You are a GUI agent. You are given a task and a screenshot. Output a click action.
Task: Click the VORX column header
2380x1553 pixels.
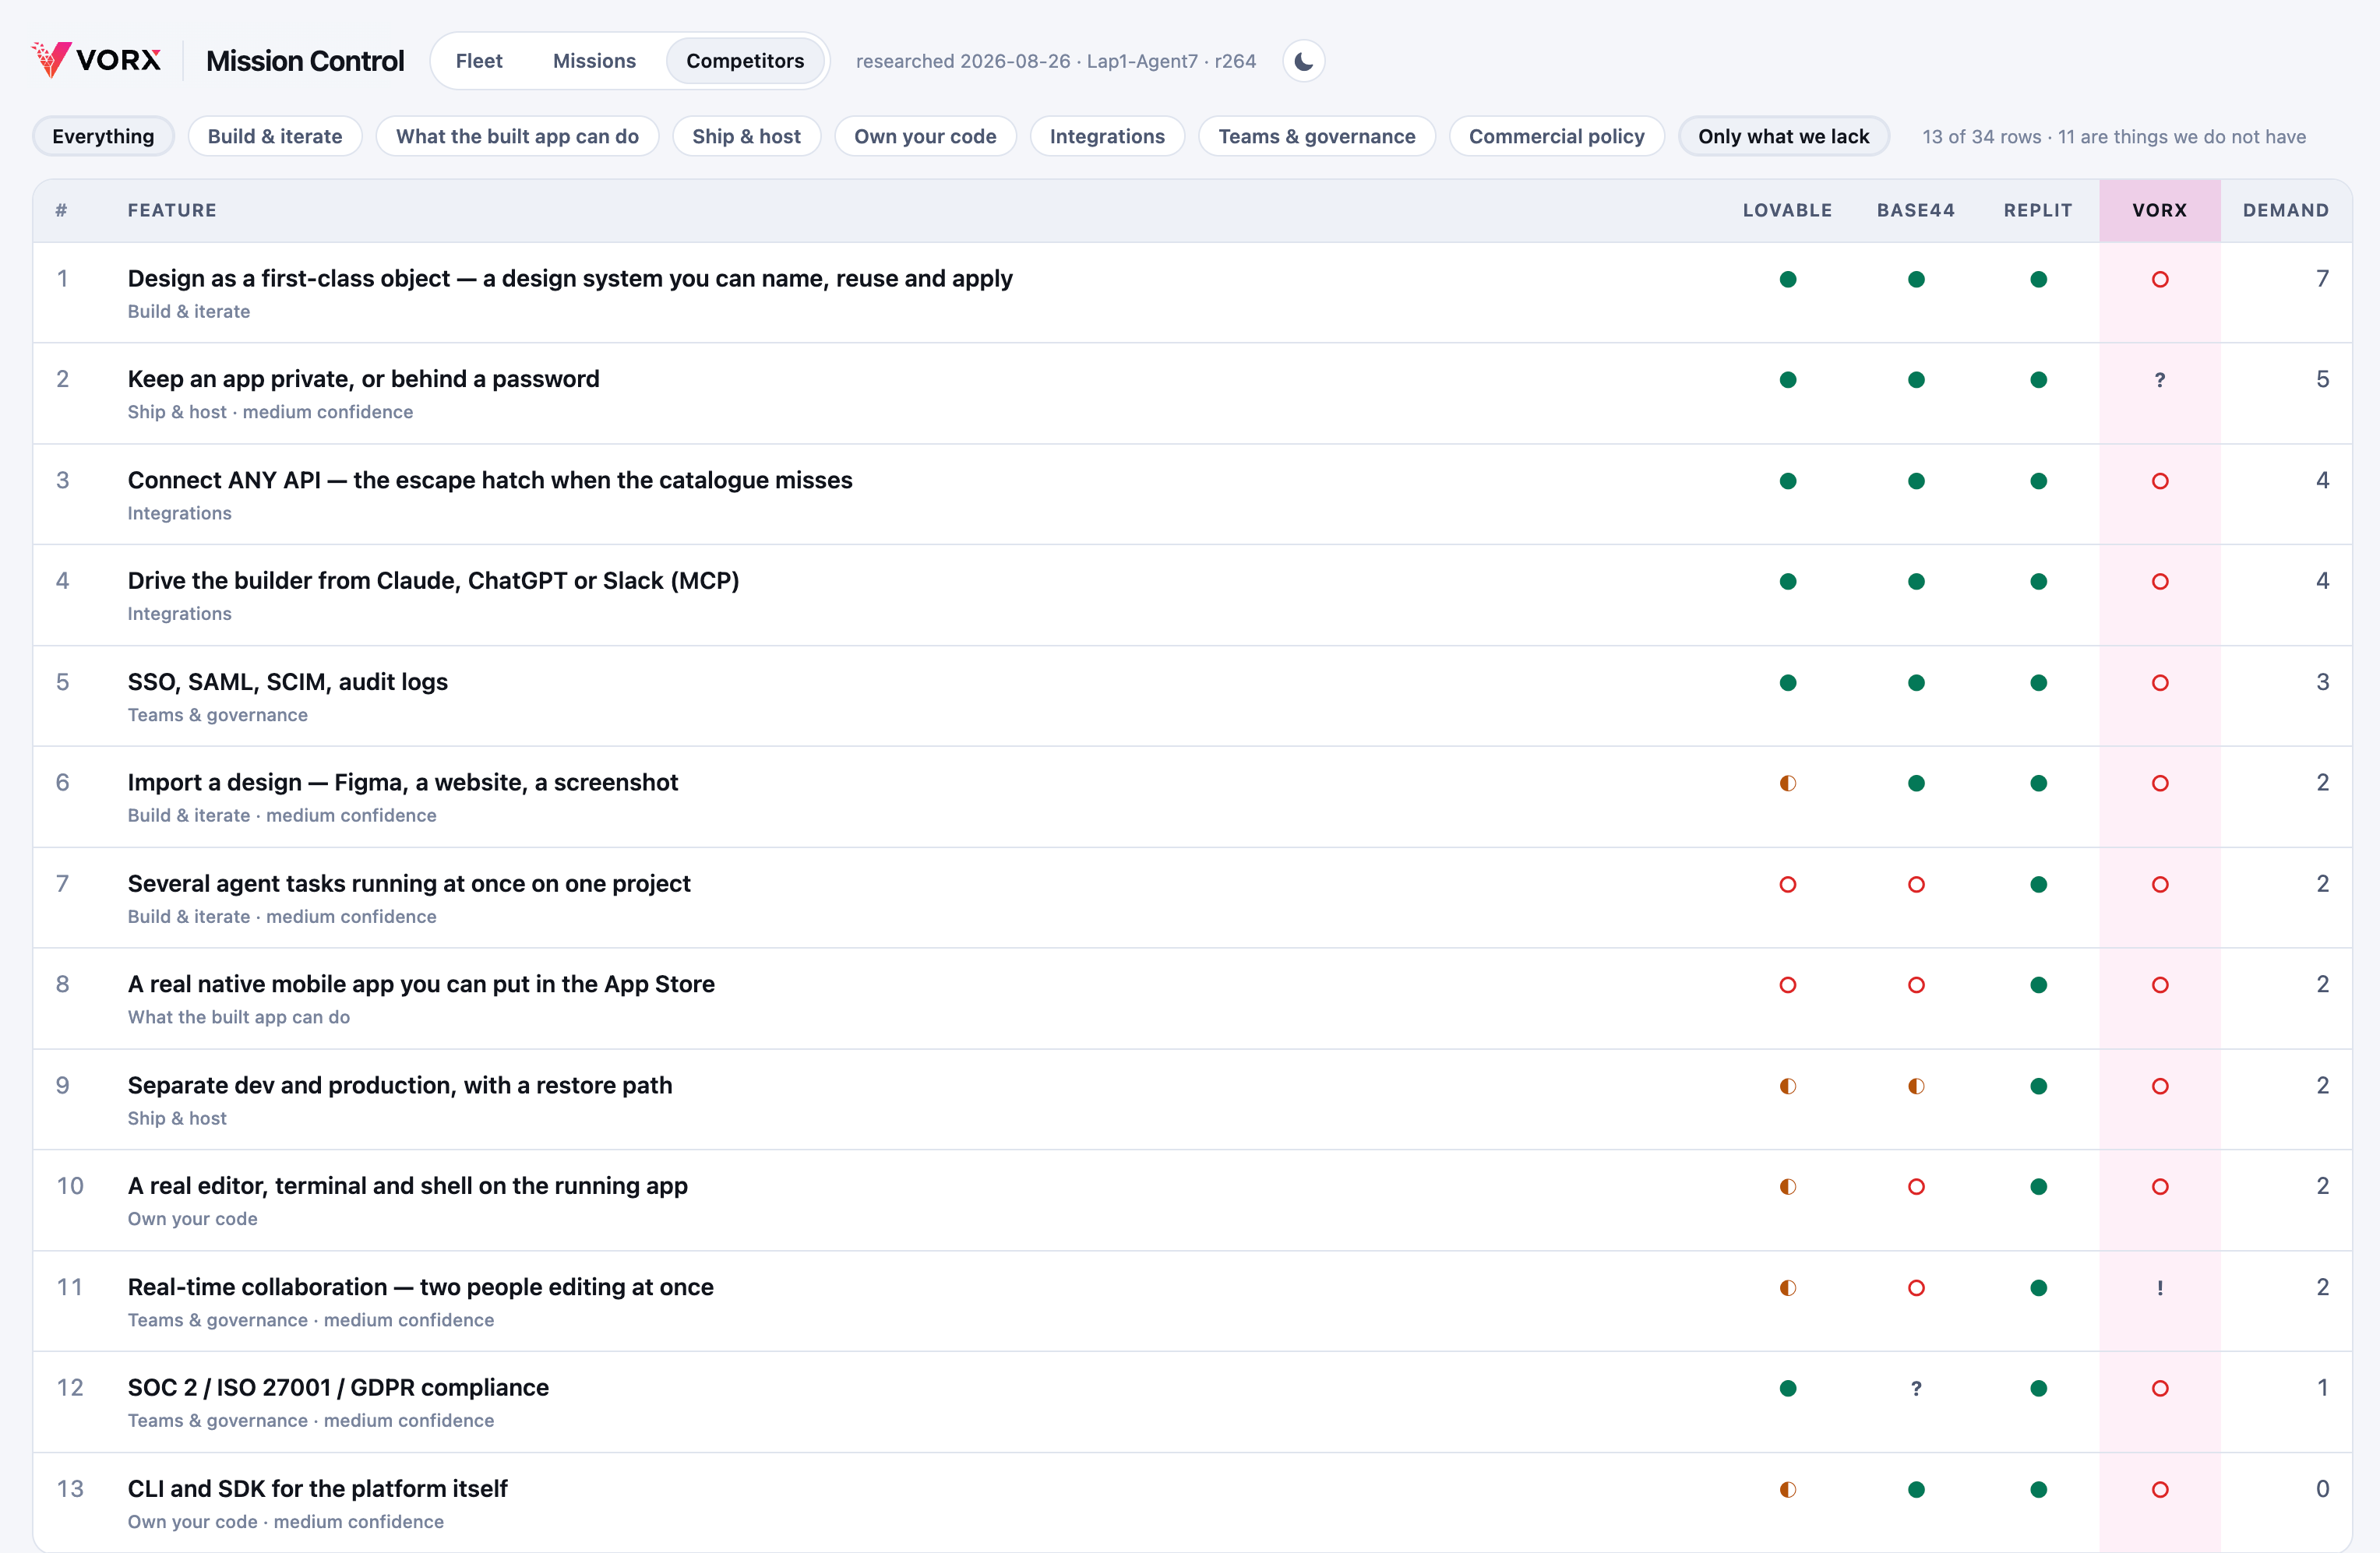click(2159, 210)
